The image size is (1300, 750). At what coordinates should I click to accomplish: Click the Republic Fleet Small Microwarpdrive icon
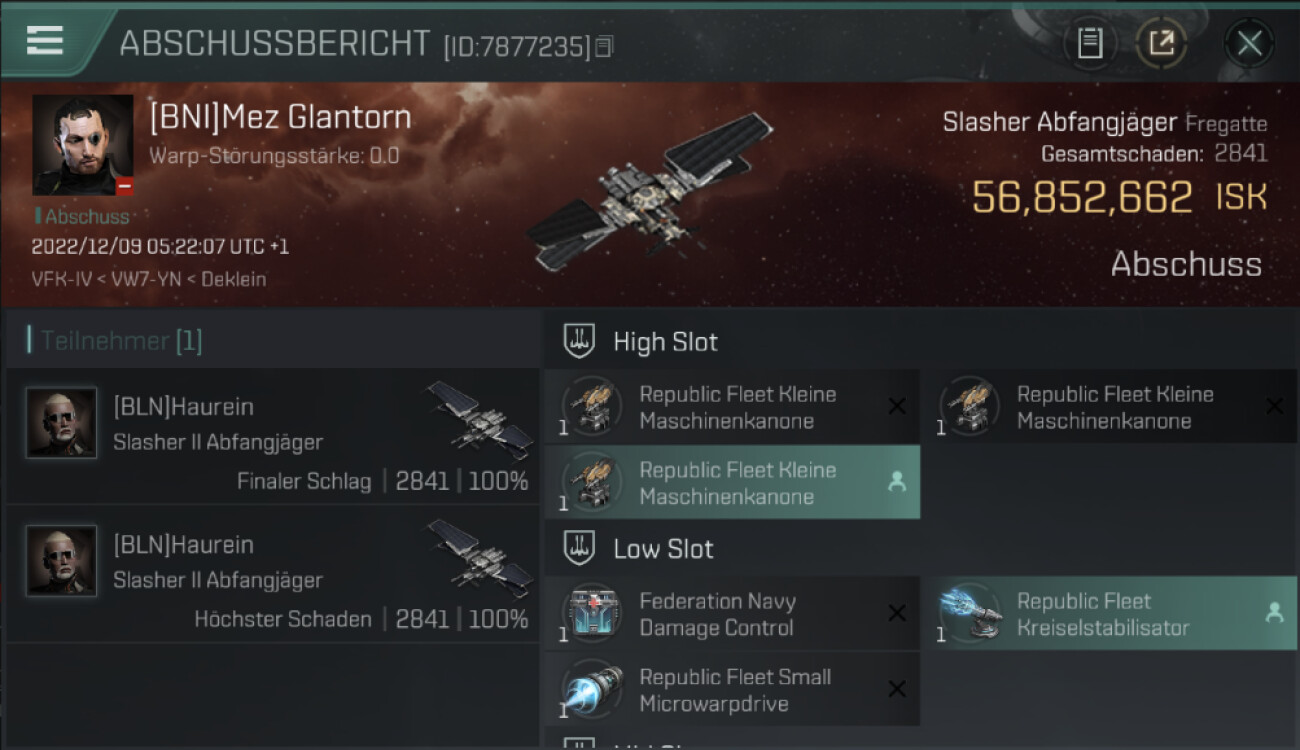[x=592, y=690]
